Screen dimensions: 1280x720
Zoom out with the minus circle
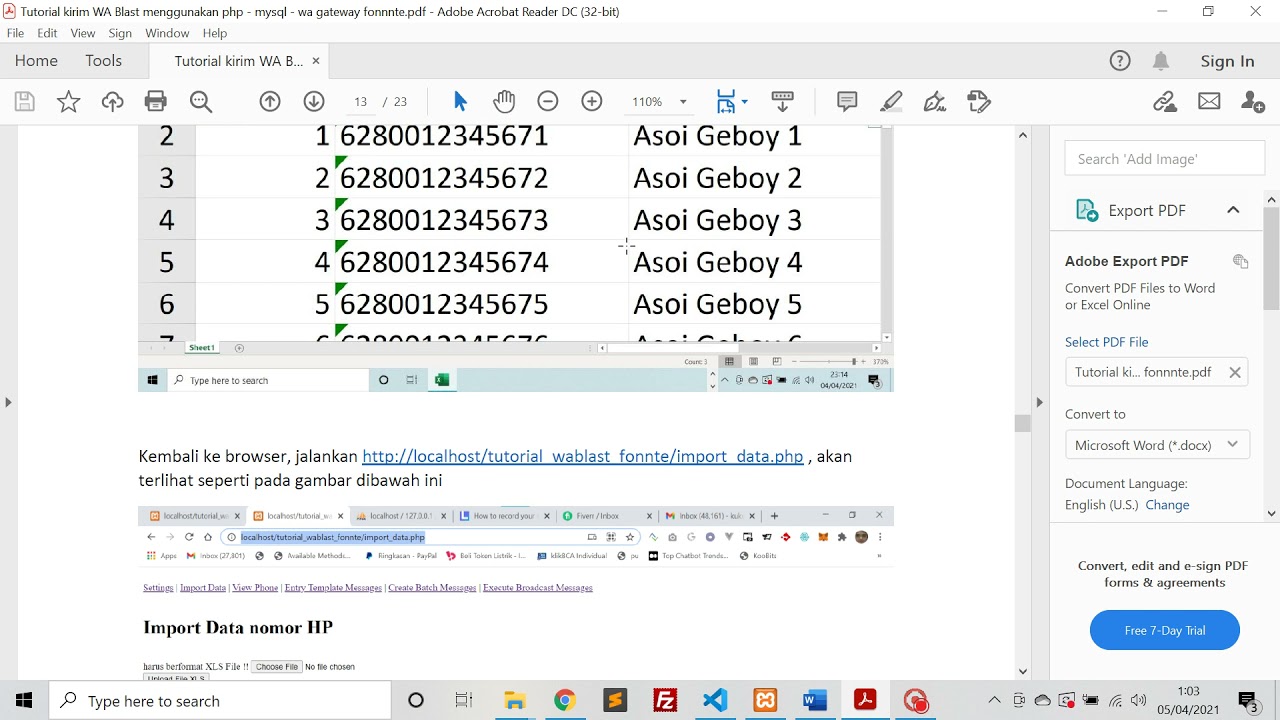[548, 101]
